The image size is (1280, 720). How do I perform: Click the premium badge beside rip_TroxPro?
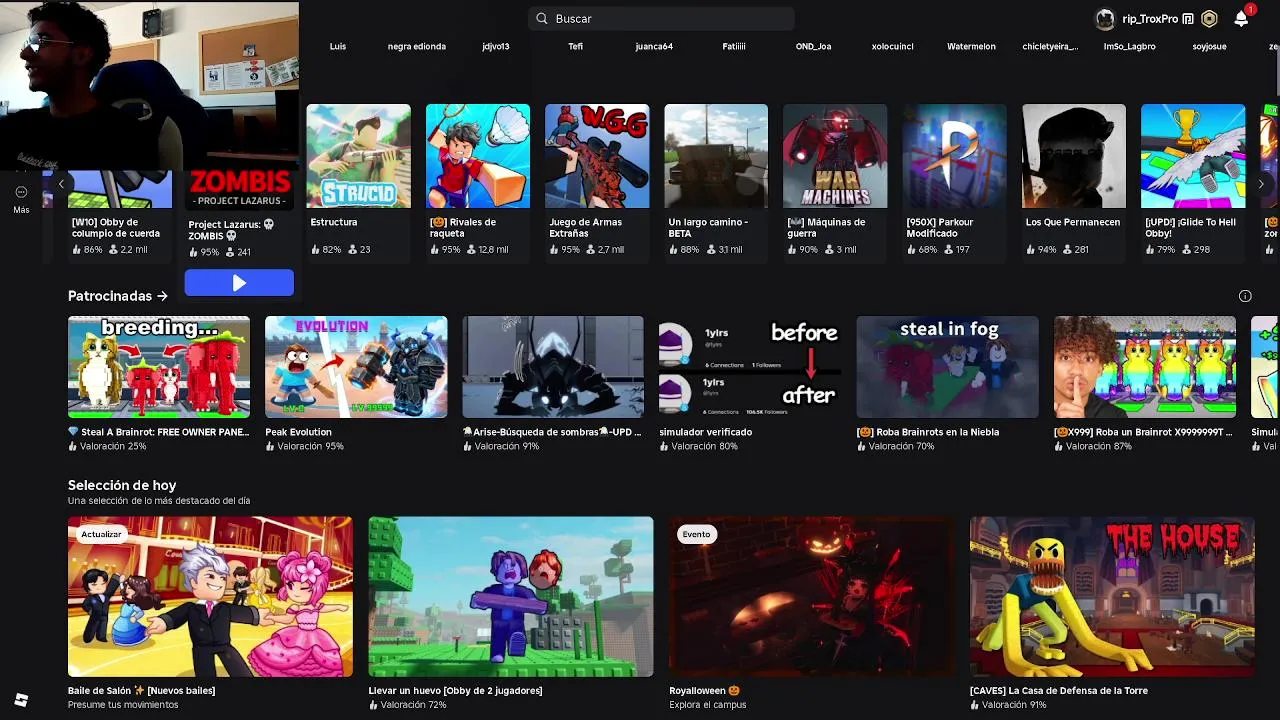(1188, 19)
